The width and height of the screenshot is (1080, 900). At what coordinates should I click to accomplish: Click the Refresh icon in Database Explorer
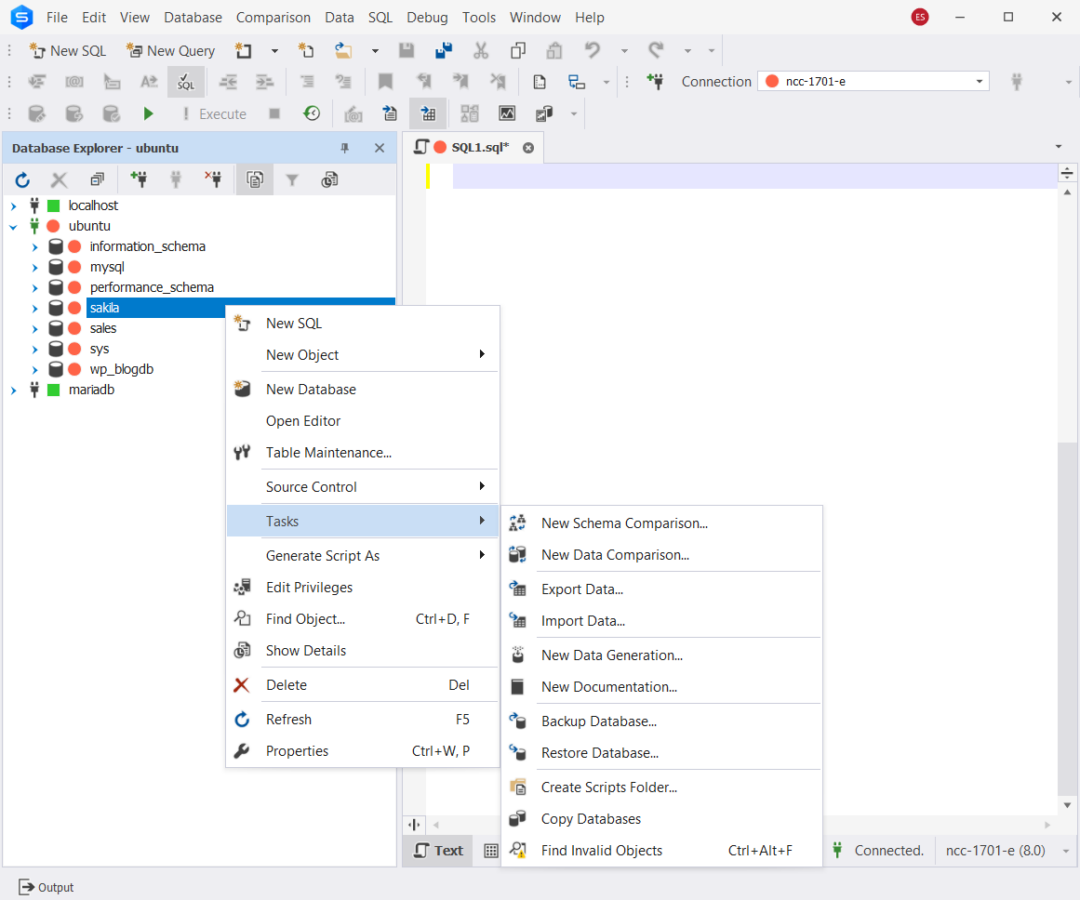coord(22,180)
